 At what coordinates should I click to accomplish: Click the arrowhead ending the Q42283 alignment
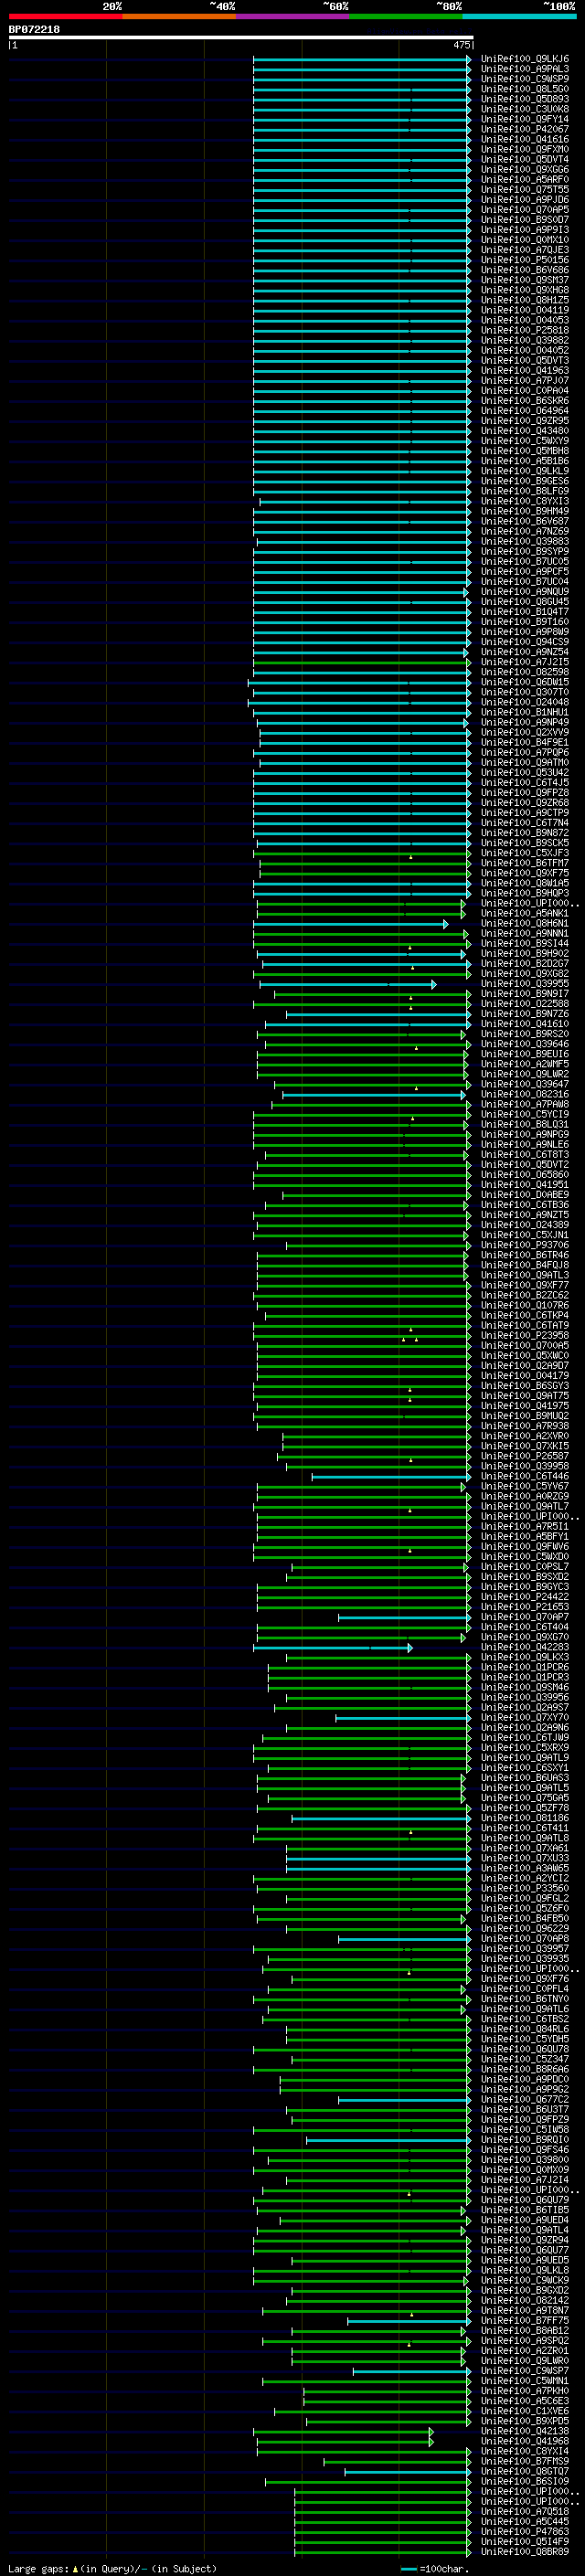point(410,1647)
